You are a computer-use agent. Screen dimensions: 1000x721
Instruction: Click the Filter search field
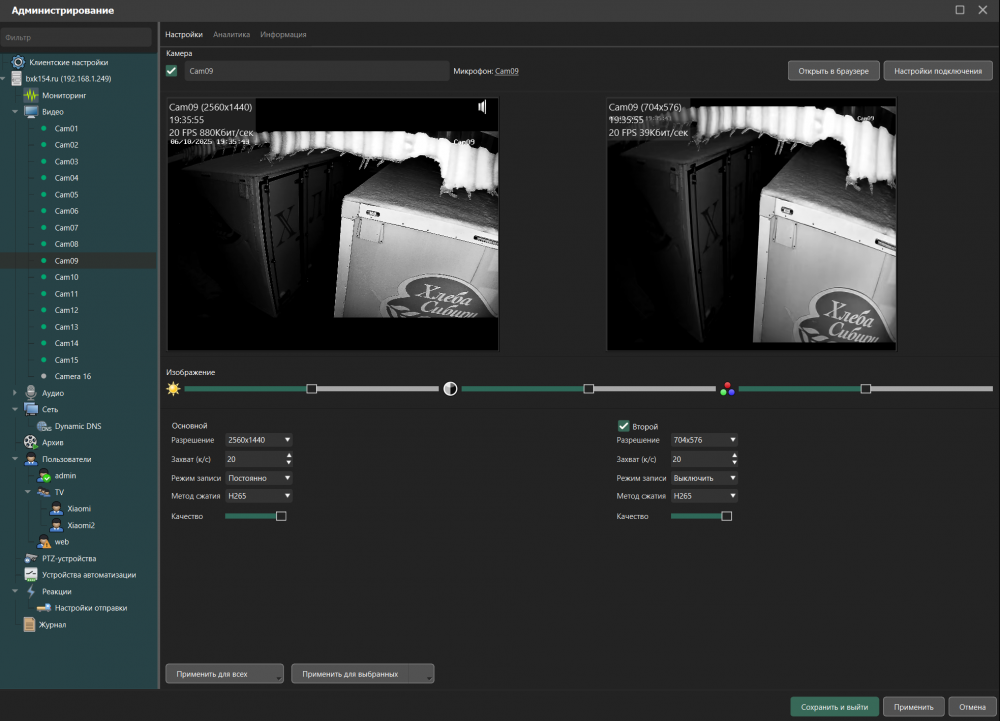coord(78,37)
